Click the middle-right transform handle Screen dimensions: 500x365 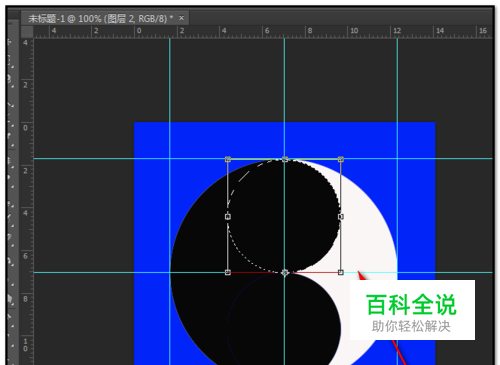(341, 217)
